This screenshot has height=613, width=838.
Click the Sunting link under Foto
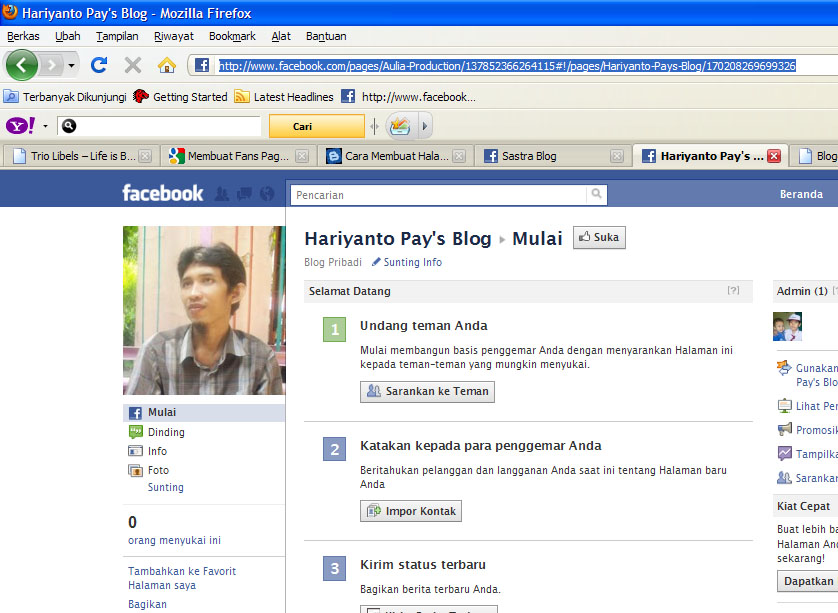click(x=166, y=487)
